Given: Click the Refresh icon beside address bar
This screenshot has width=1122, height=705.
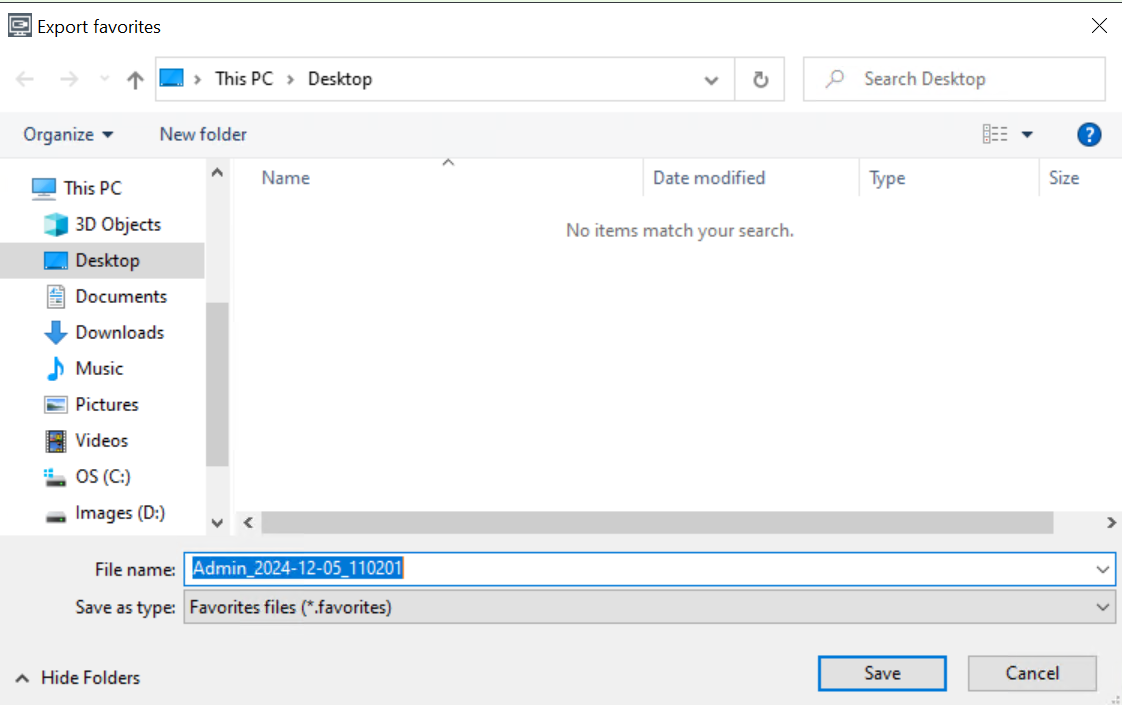Looking at the screenshot, I should click(760, 80).
